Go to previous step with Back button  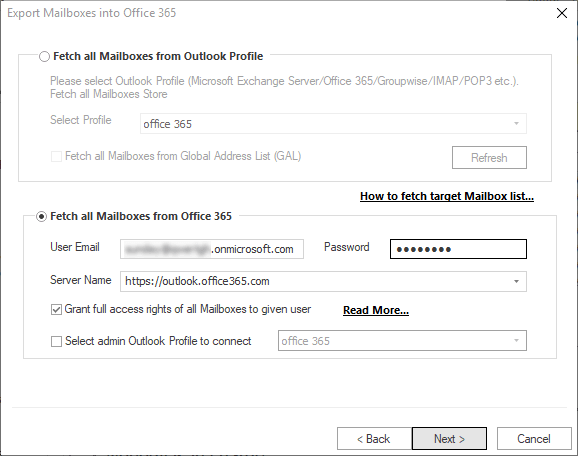(x=374, y=439)
